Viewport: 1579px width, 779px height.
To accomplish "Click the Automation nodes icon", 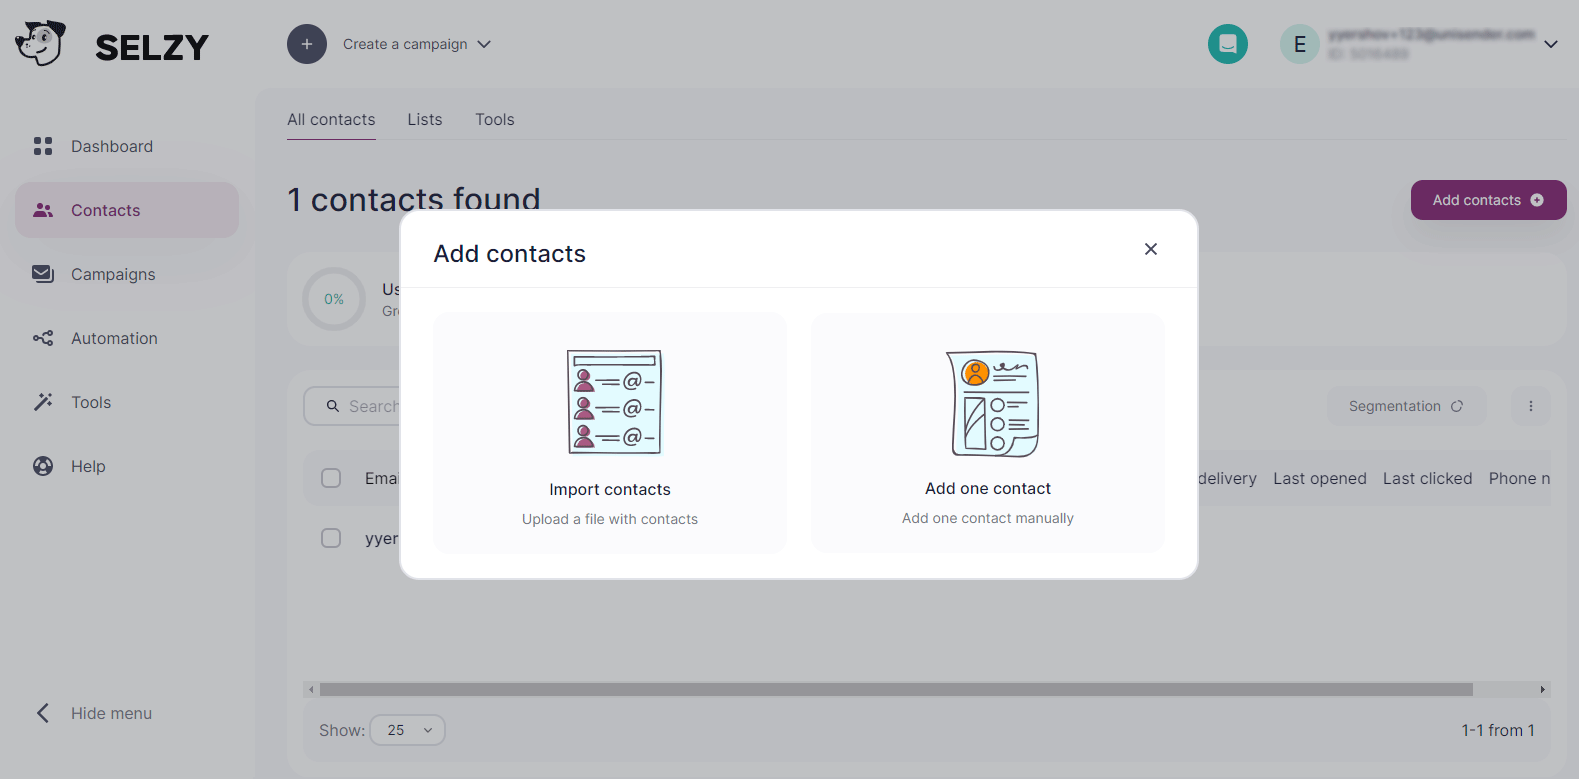I will click(x=43, y=338).
